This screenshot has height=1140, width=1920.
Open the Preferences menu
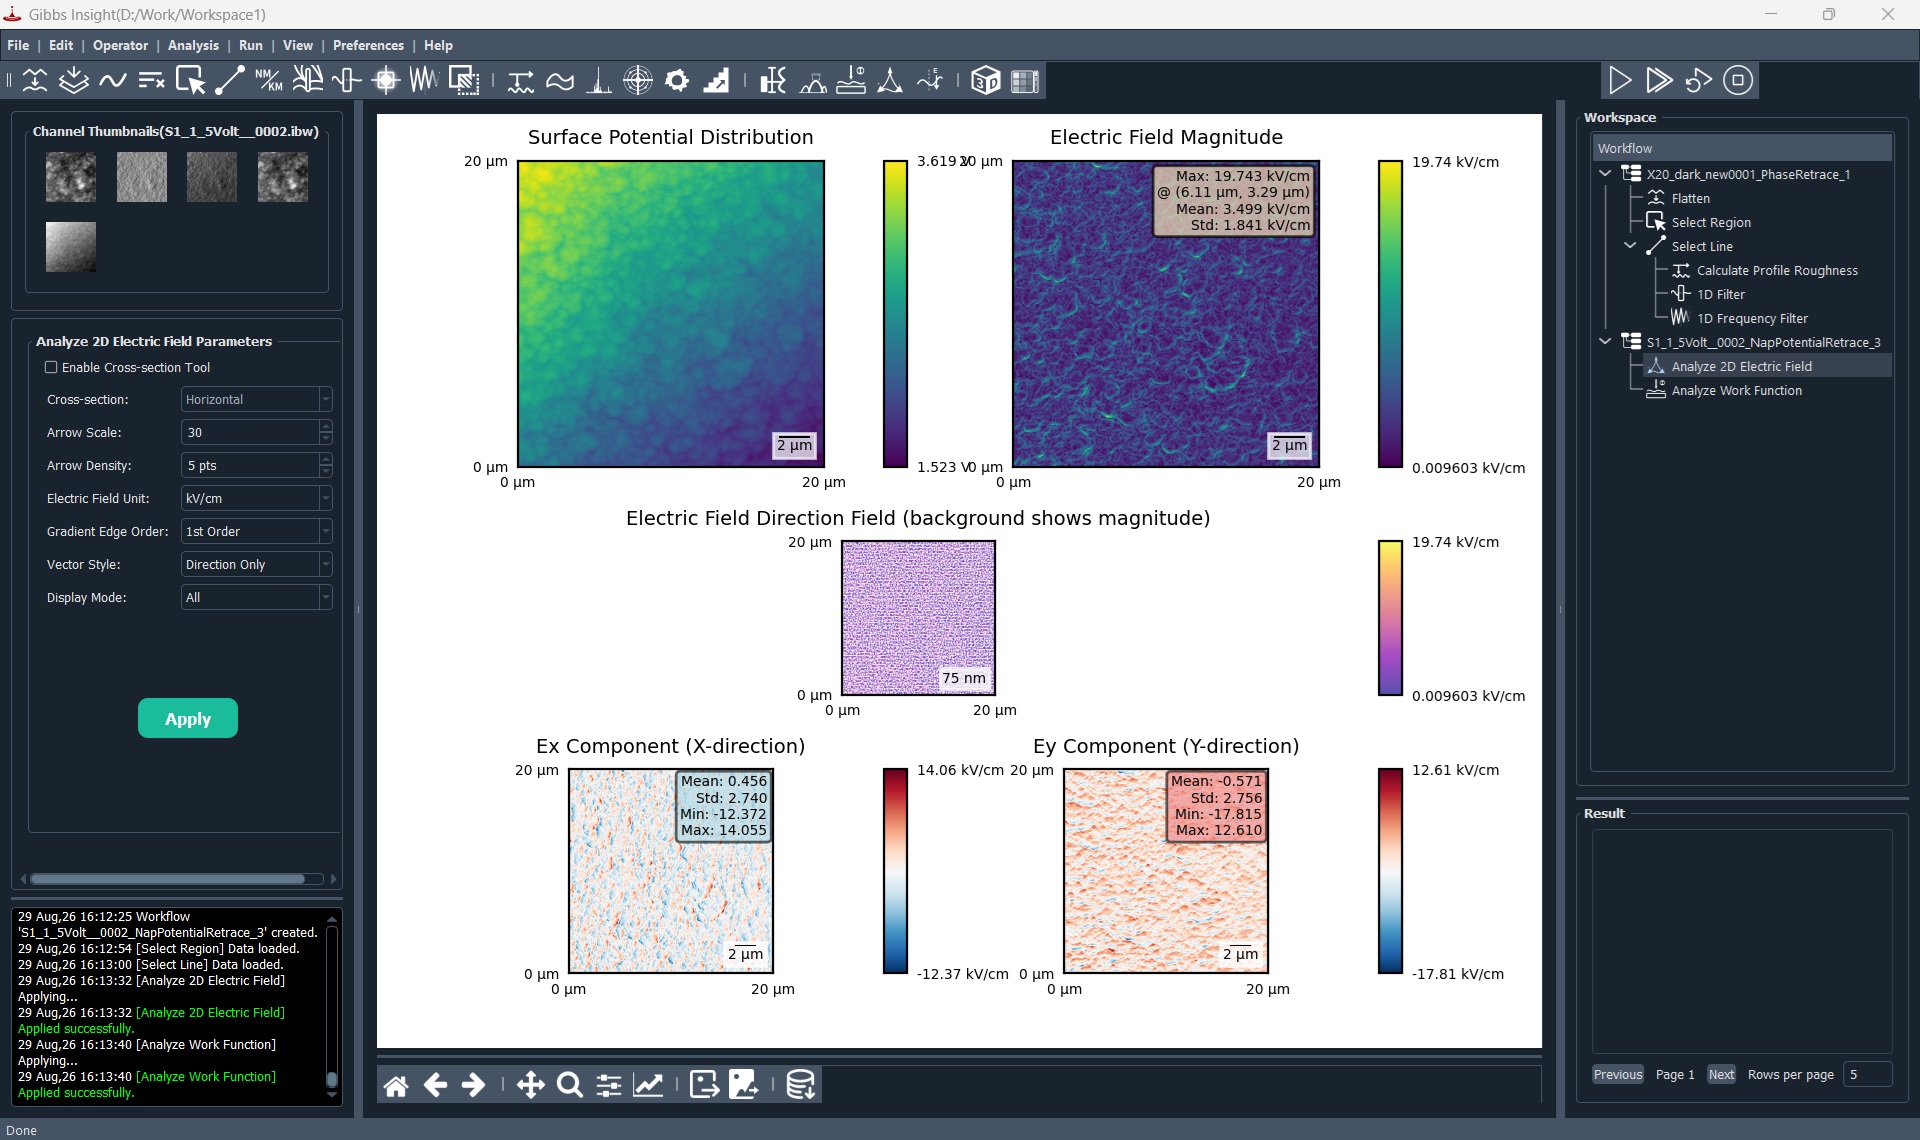[368, 45]
